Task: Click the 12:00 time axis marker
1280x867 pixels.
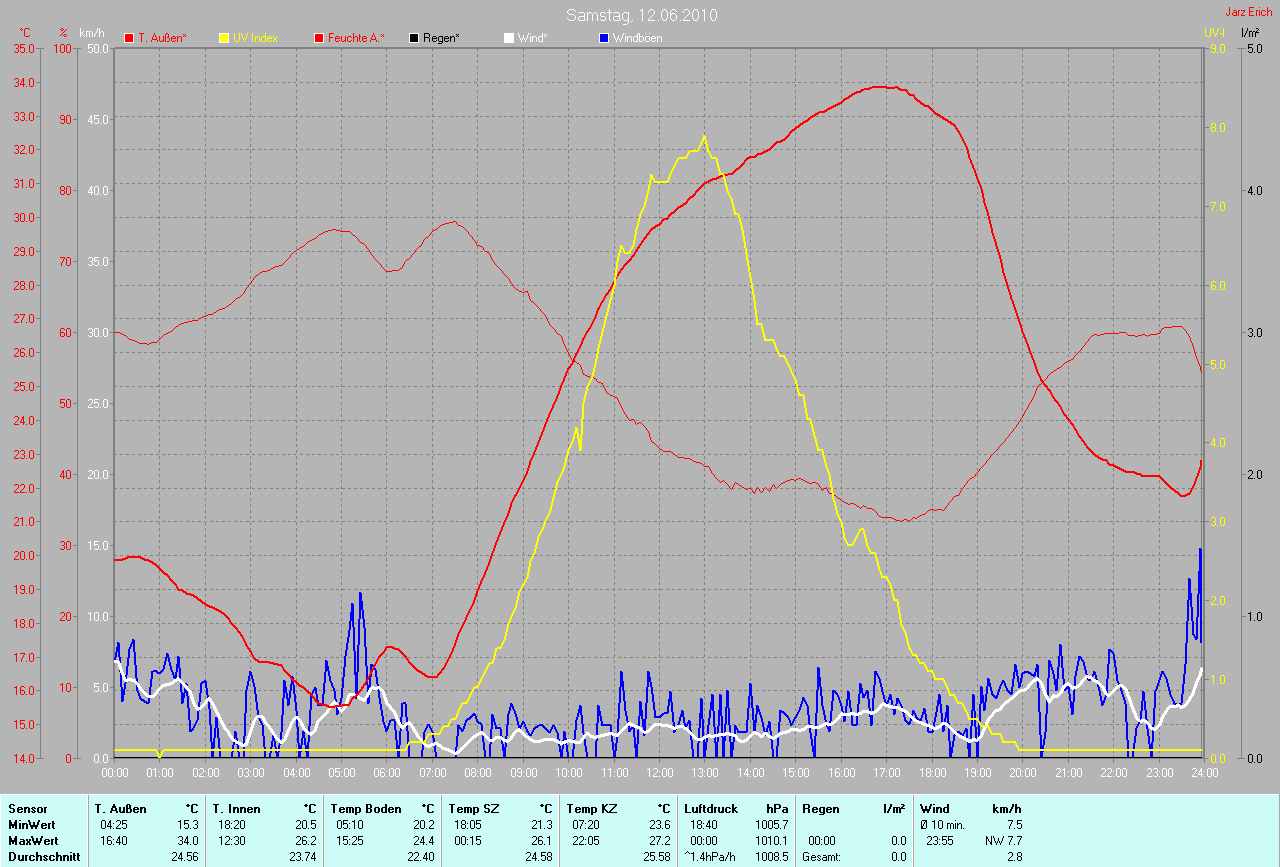Action: [659, 773]
